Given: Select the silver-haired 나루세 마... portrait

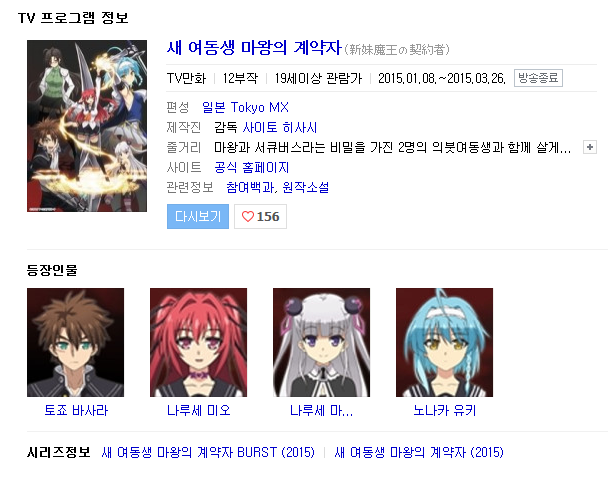Looking at the screenshot, I should (x=321, y=342).
